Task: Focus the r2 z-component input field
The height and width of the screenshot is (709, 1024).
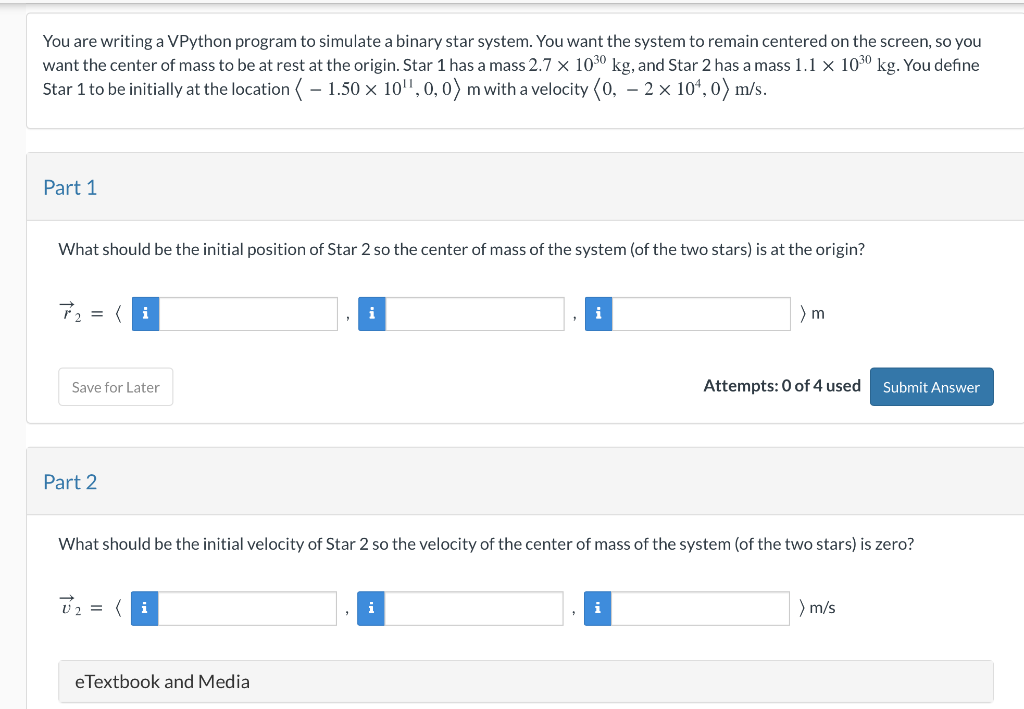Action: (x=701, y=314)
